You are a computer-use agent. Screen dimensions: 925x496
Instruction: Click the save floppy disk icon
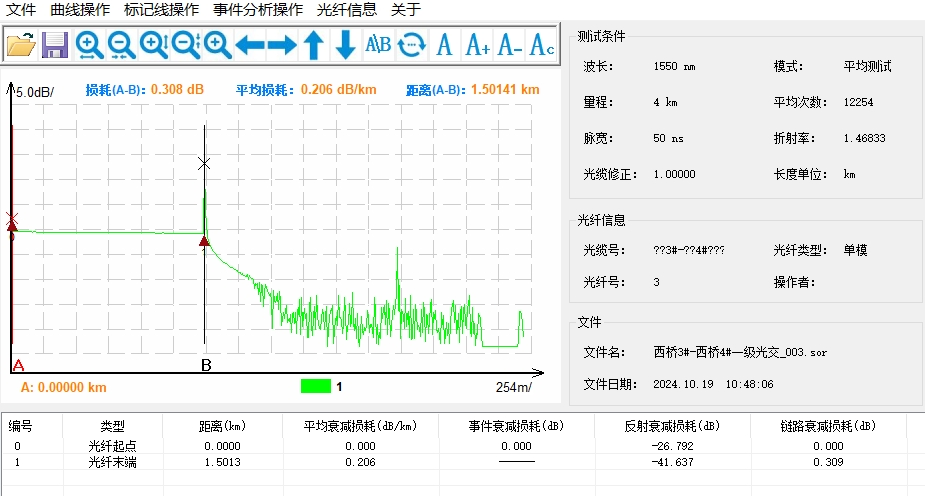[x=54, y=44]
